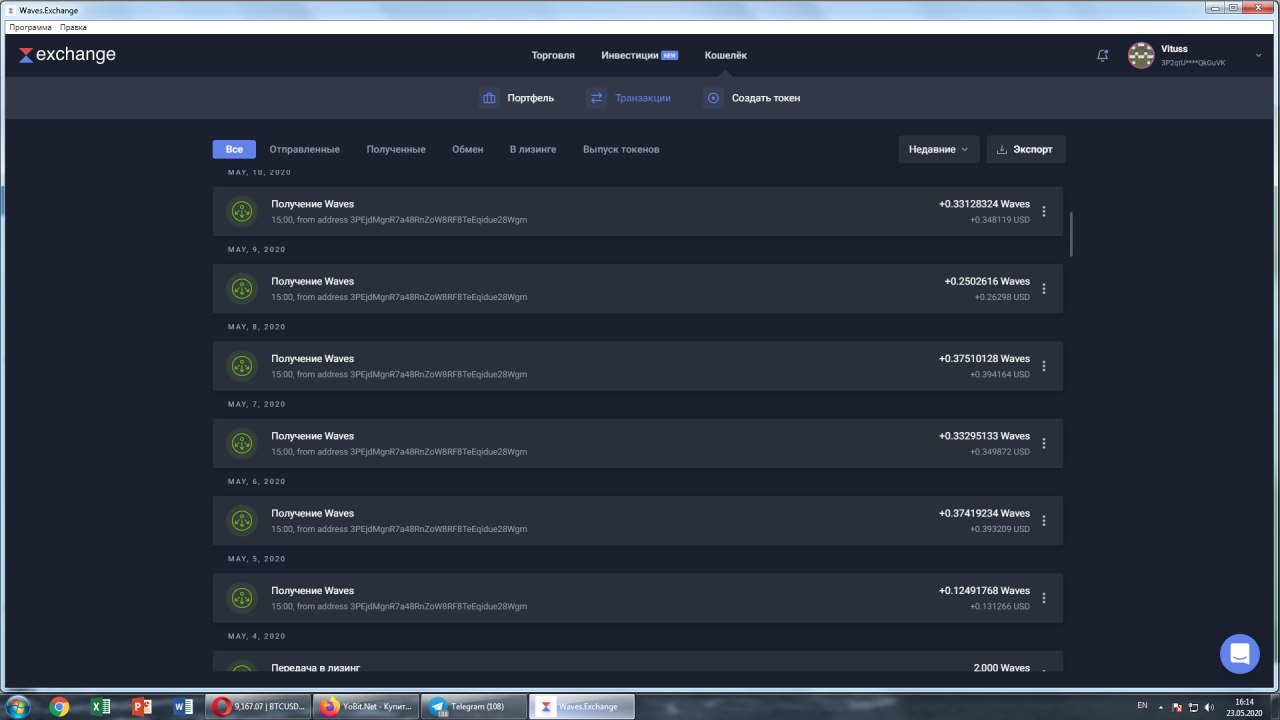
Task: Click the EN language indicator
Action: pyautogui.click(x=1142, y=705)
